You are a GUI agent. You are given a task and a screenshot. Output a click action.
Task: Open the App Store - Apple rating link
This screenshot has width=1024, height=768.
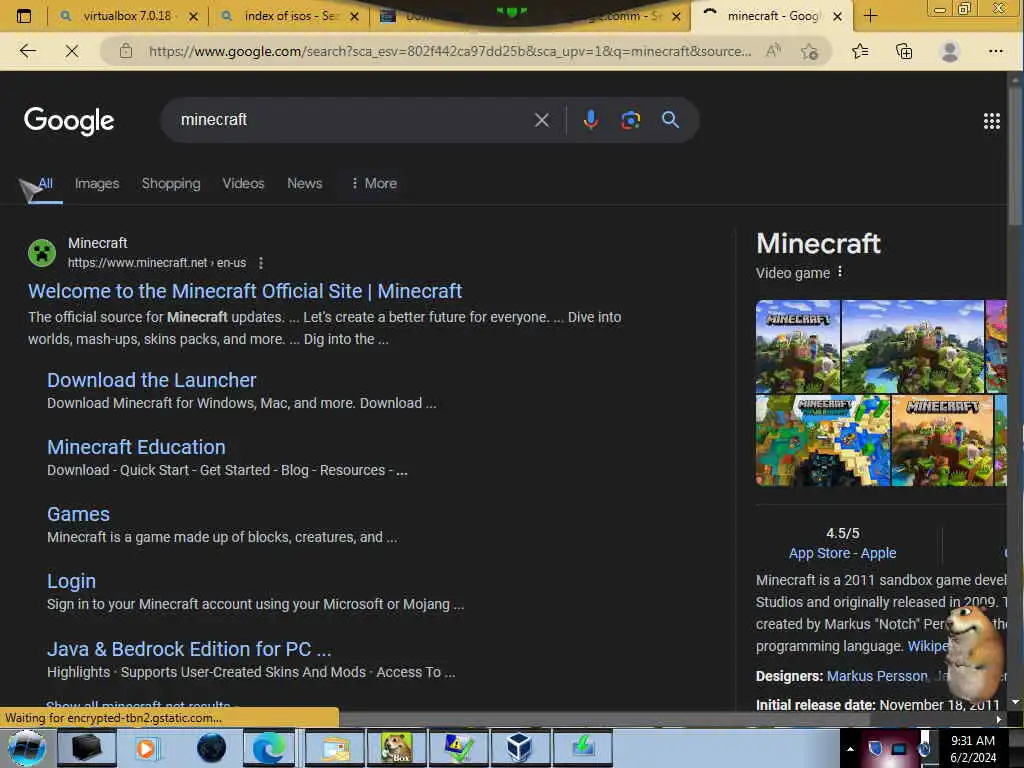tap(842, 553)
